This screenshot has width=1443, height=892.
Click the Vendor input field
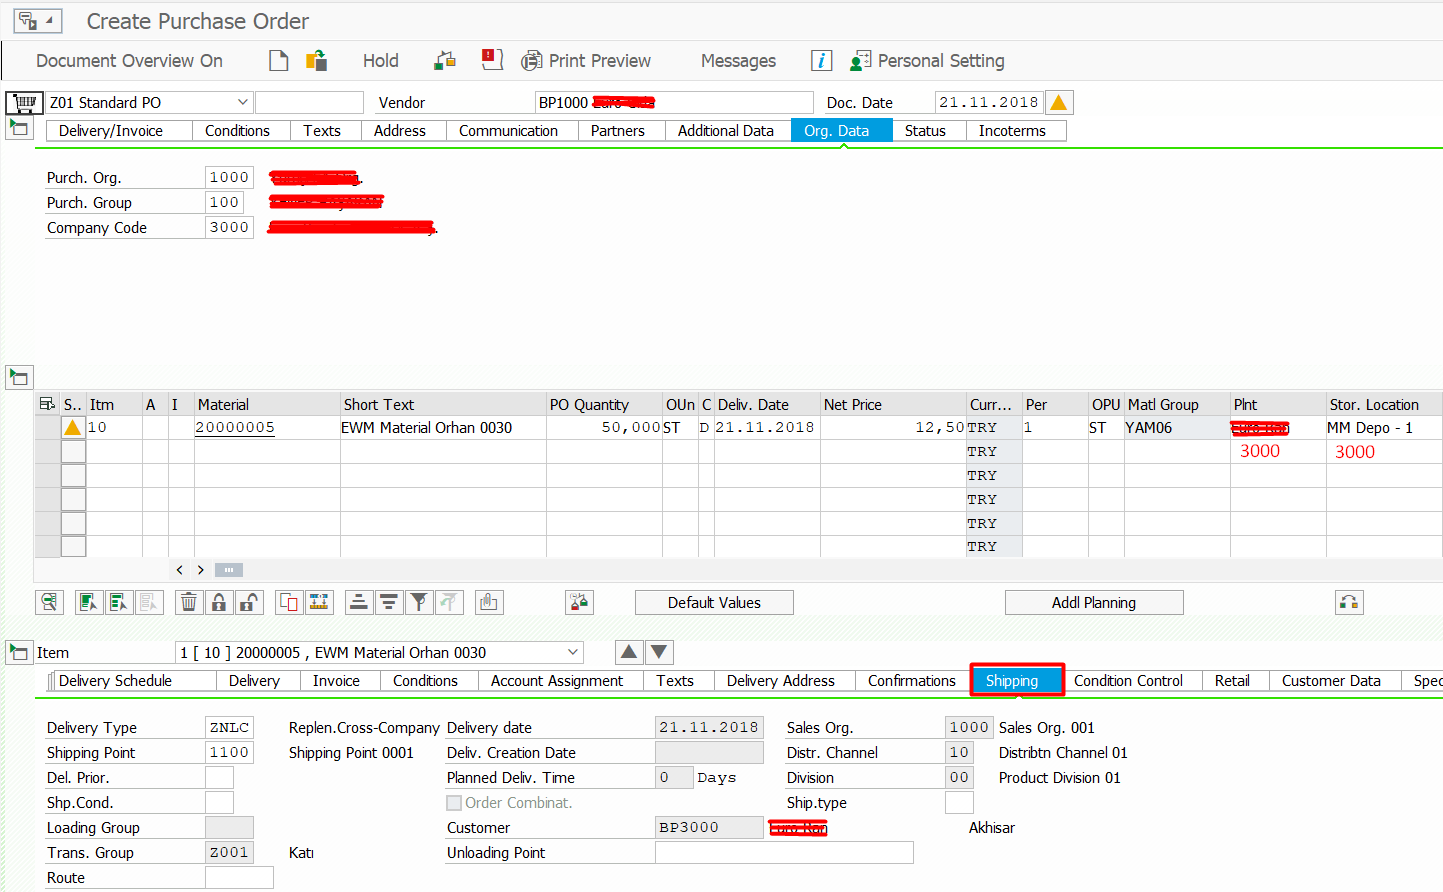point(674,102)
